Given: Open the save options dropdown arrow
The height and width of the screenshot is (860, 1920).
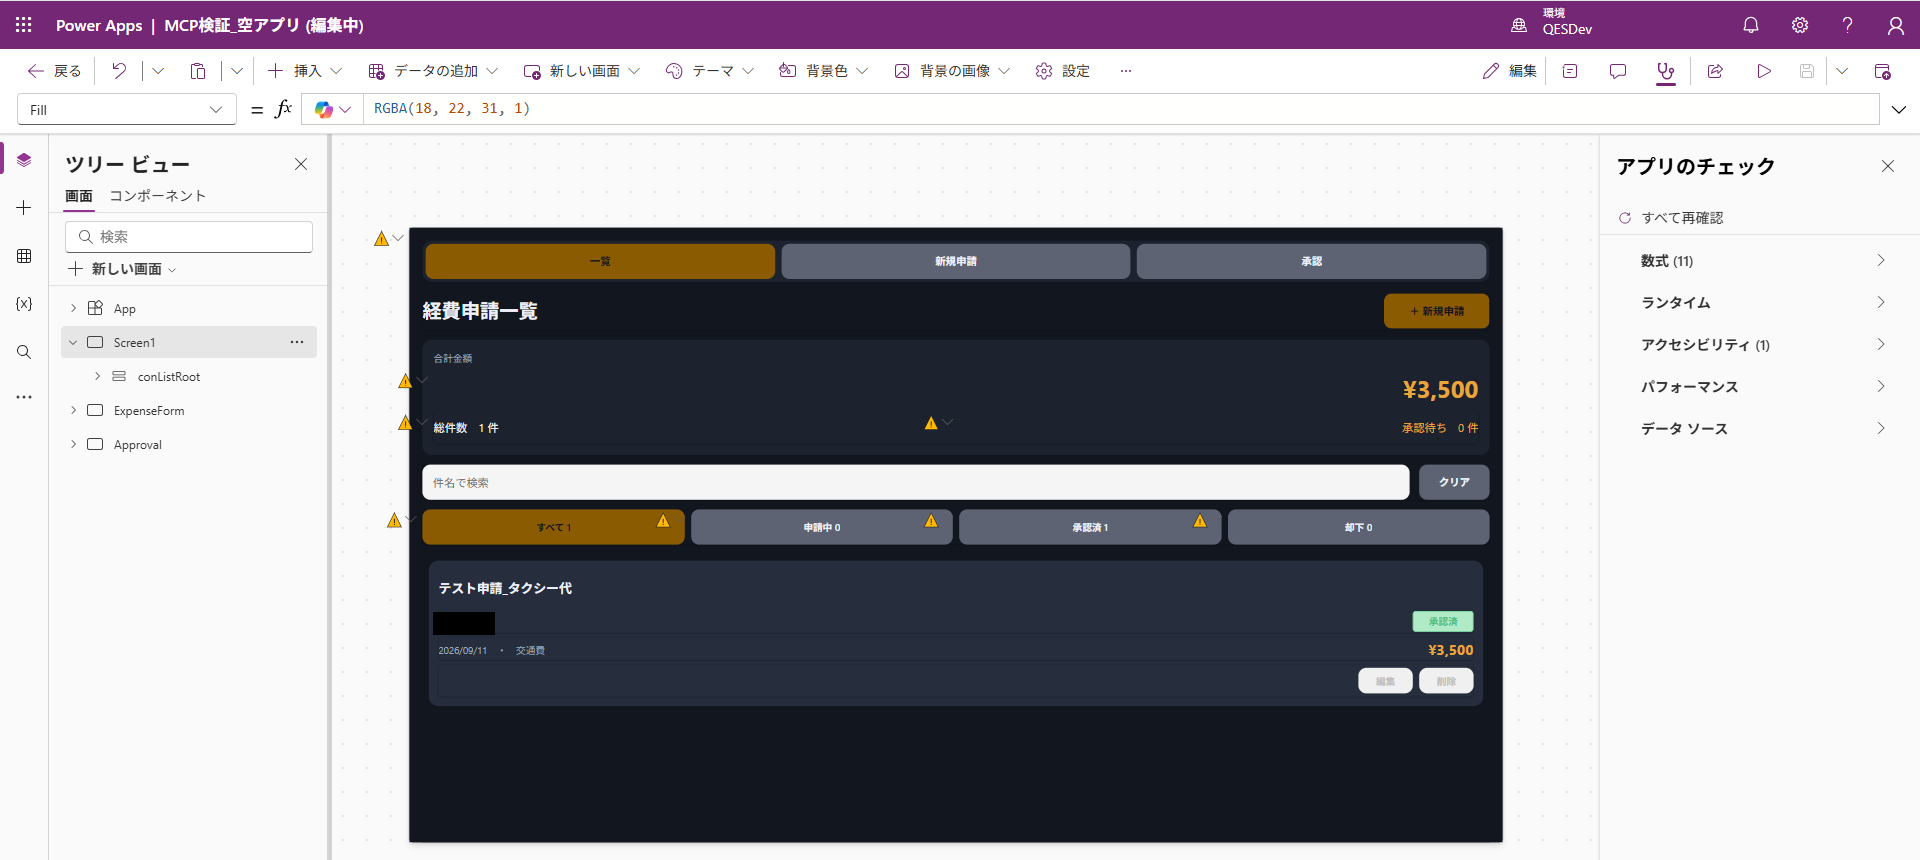Looking at the screenshot, I should [x=1842, y=71].
